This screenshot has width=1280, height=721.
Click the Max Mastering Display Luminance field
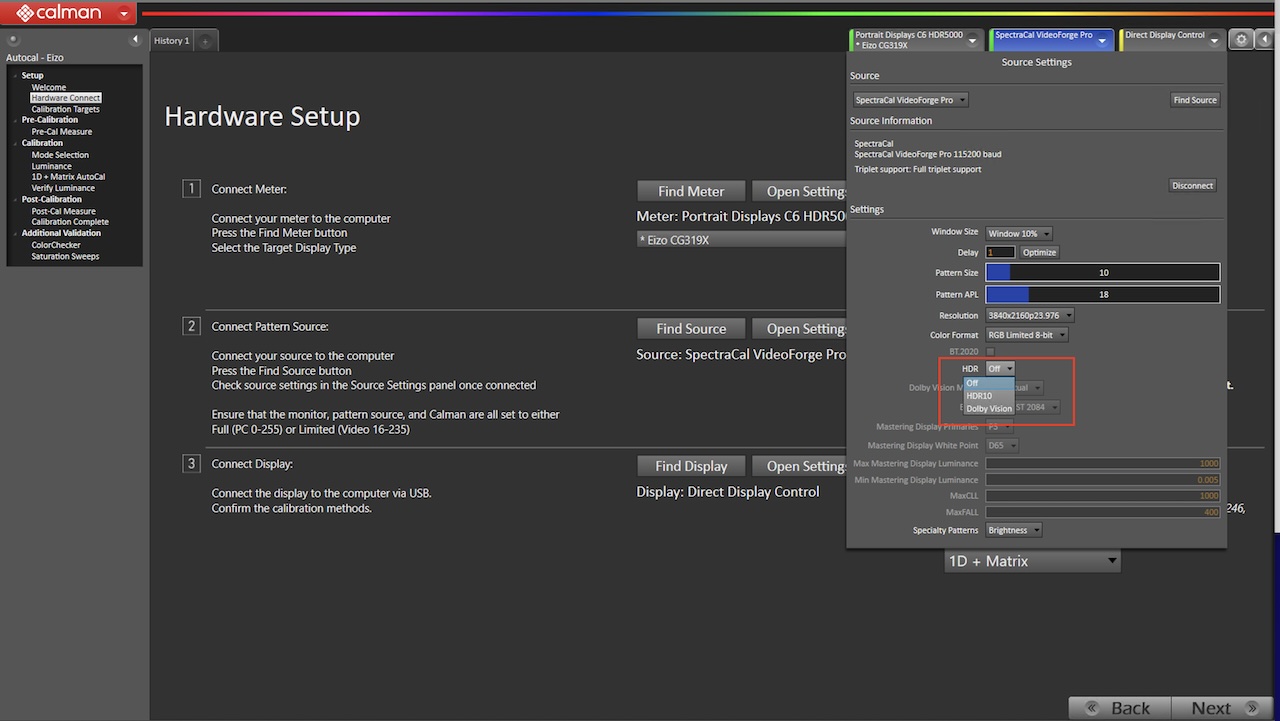[1103, 463]
